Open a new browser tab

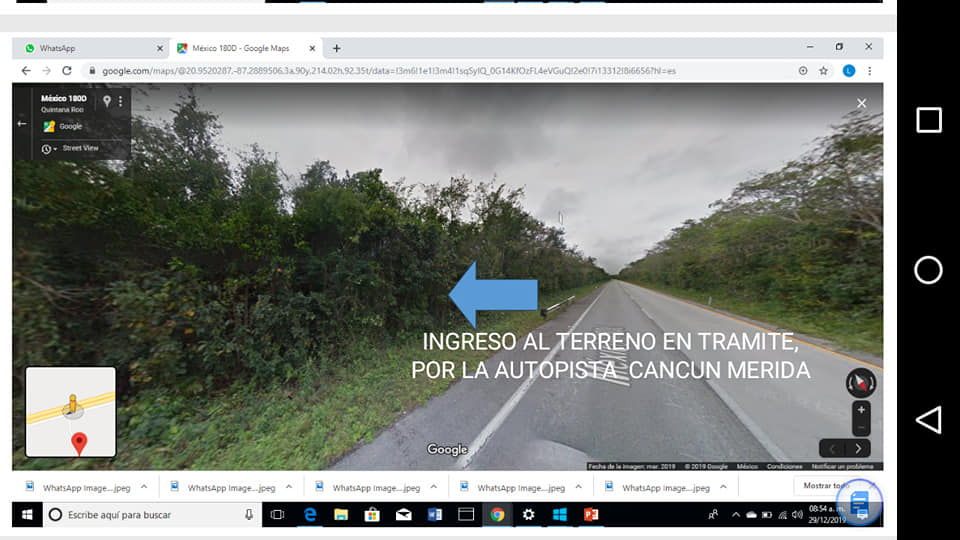336,48
